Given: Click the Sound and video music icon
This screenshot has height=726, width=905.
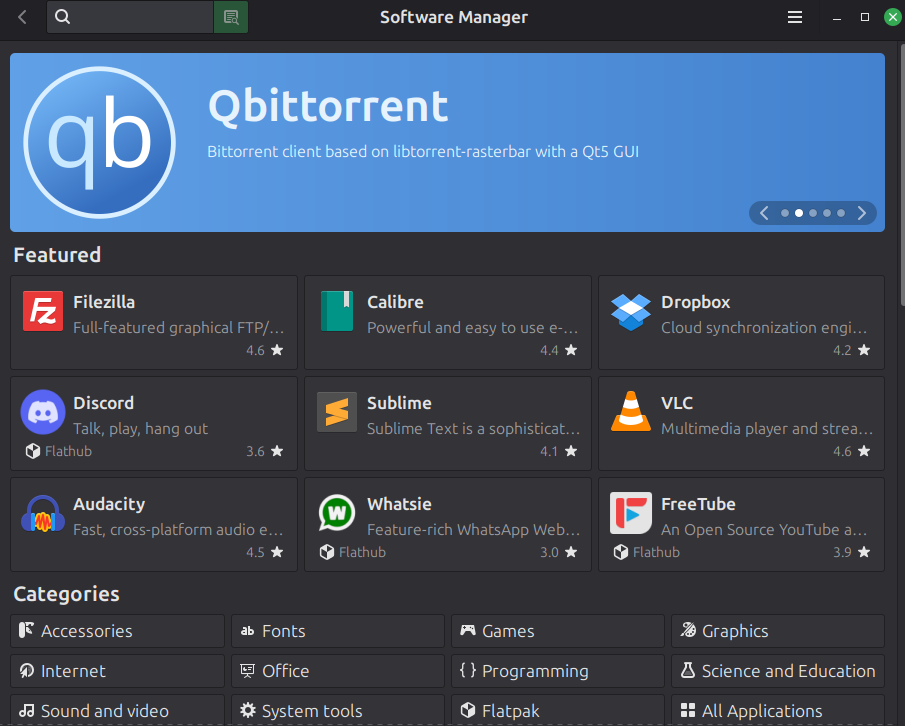Looking at the screenshot, I should [x=27, y=710].
